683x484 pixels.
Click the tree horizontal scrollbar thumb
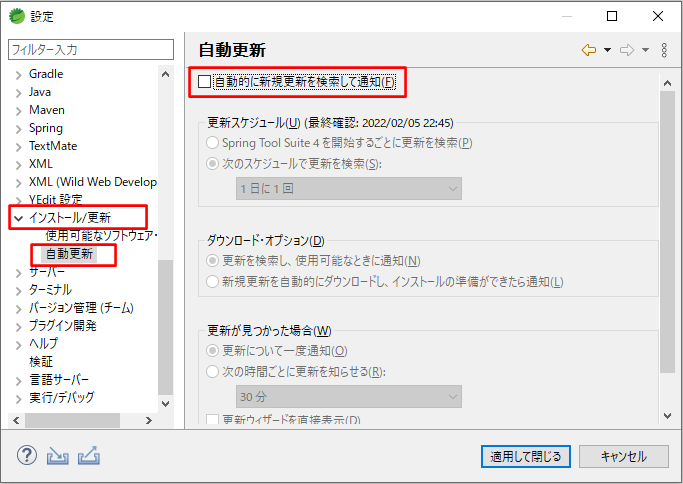point(72,420)
